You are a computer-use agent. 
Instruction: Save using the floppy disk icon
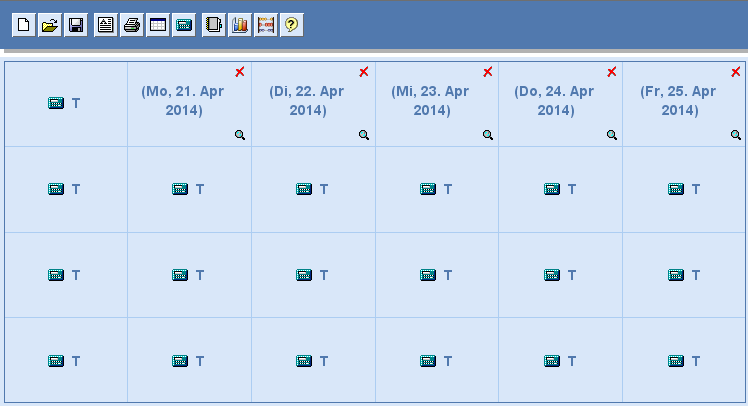tap(76, 25)
